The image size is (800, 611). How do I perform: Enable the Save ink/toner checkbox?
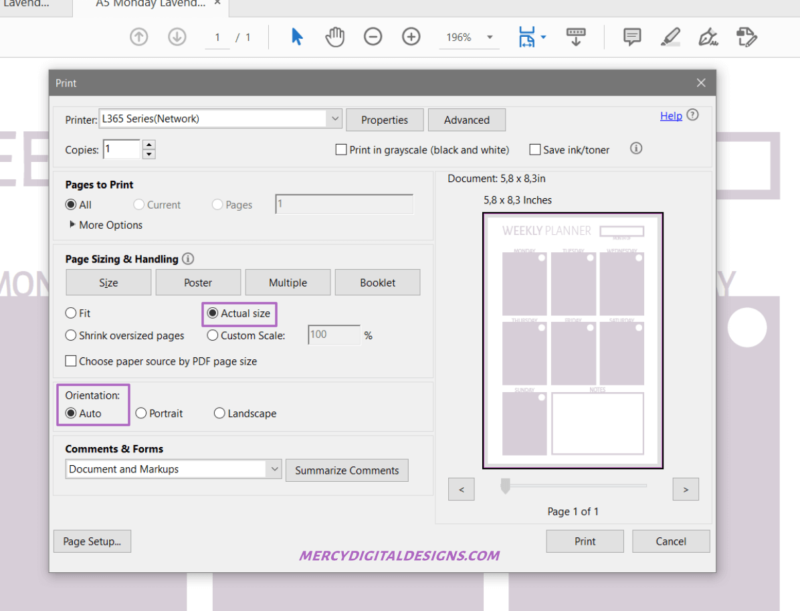tap(536, 149)
